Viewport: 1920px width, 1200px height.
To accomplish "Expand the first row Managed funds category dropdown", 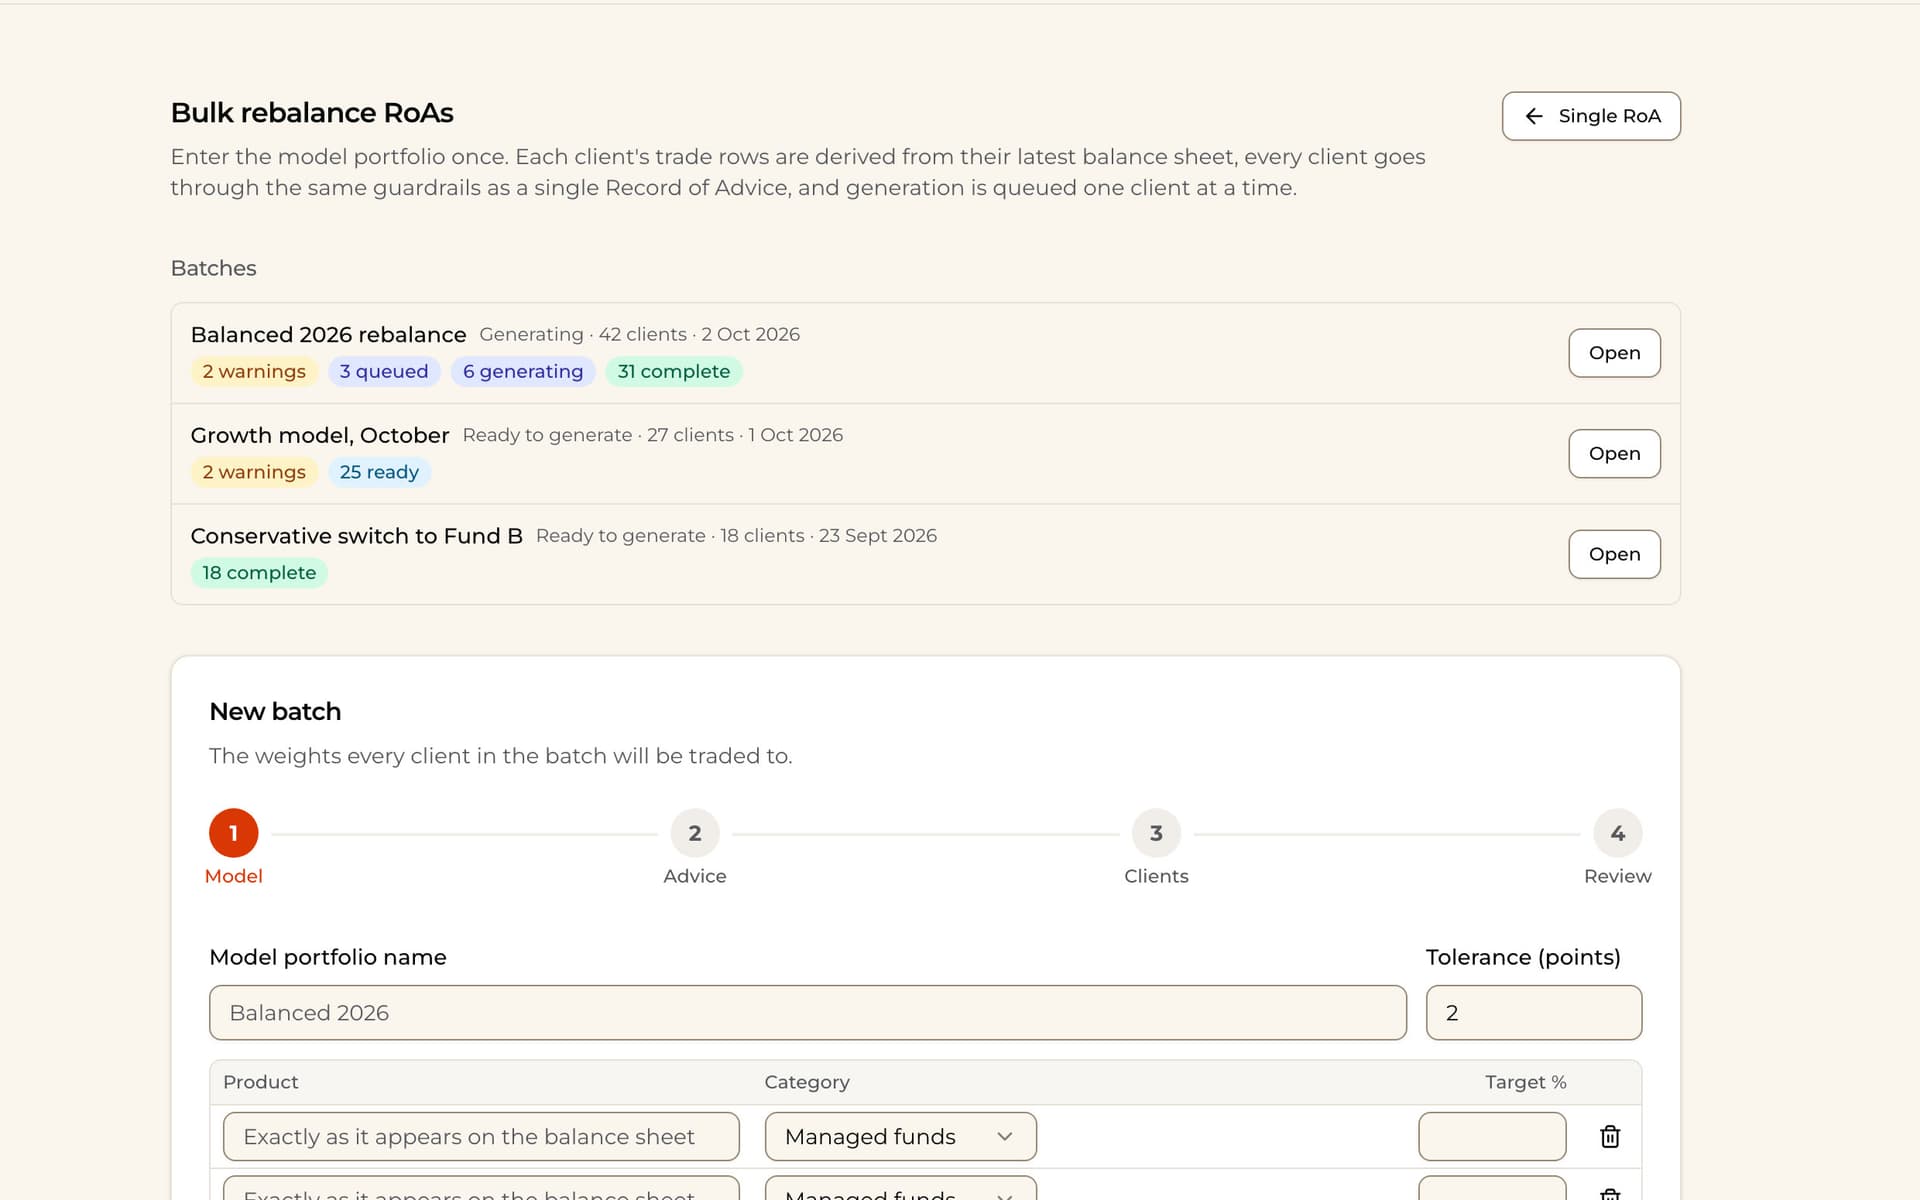I will [900, 1136].
